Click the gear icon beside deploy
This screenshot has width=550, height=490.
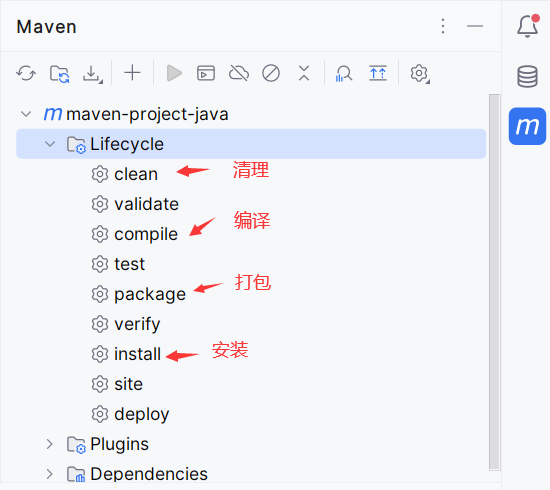click(100, 414)
